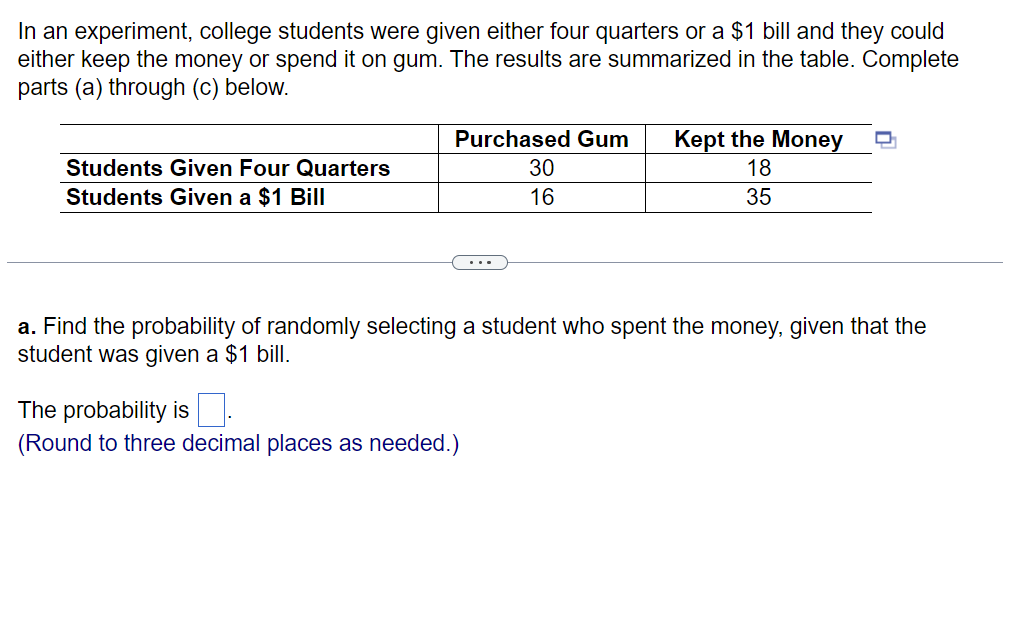The image size is (1011, 637).
Task: Click the value 16 in the $1 Bill row
Action: click(x=541, y=197)
